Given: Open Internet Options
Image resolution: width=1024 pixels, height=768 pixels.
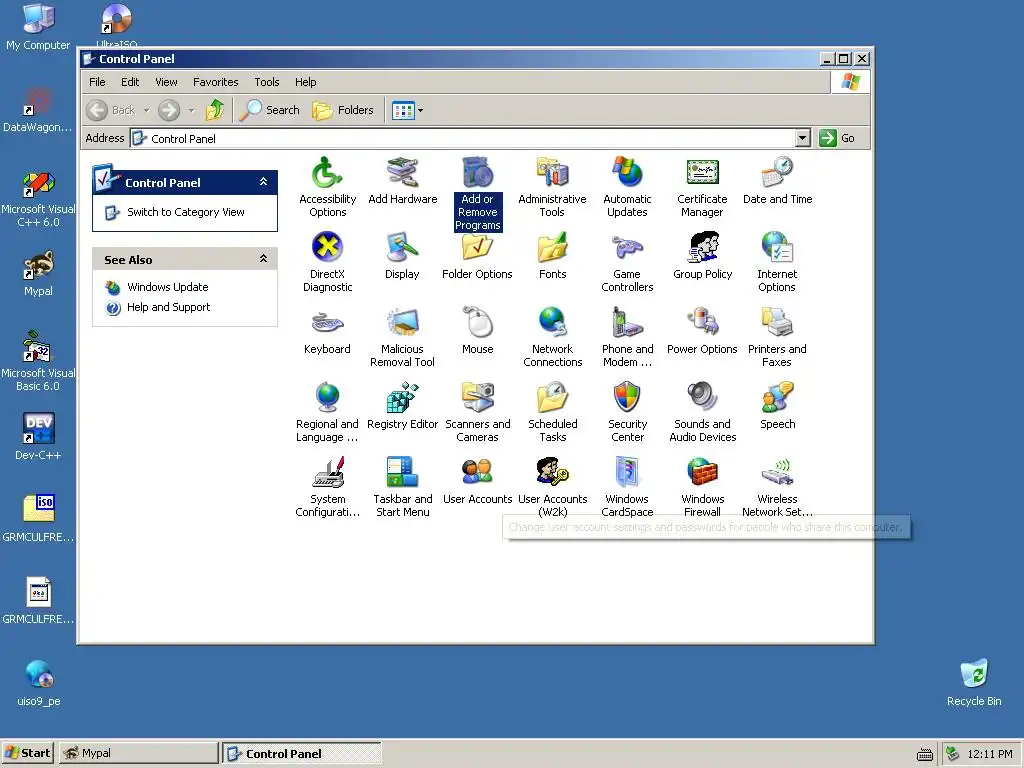Looking at the screenshot, I should (777, 262).
